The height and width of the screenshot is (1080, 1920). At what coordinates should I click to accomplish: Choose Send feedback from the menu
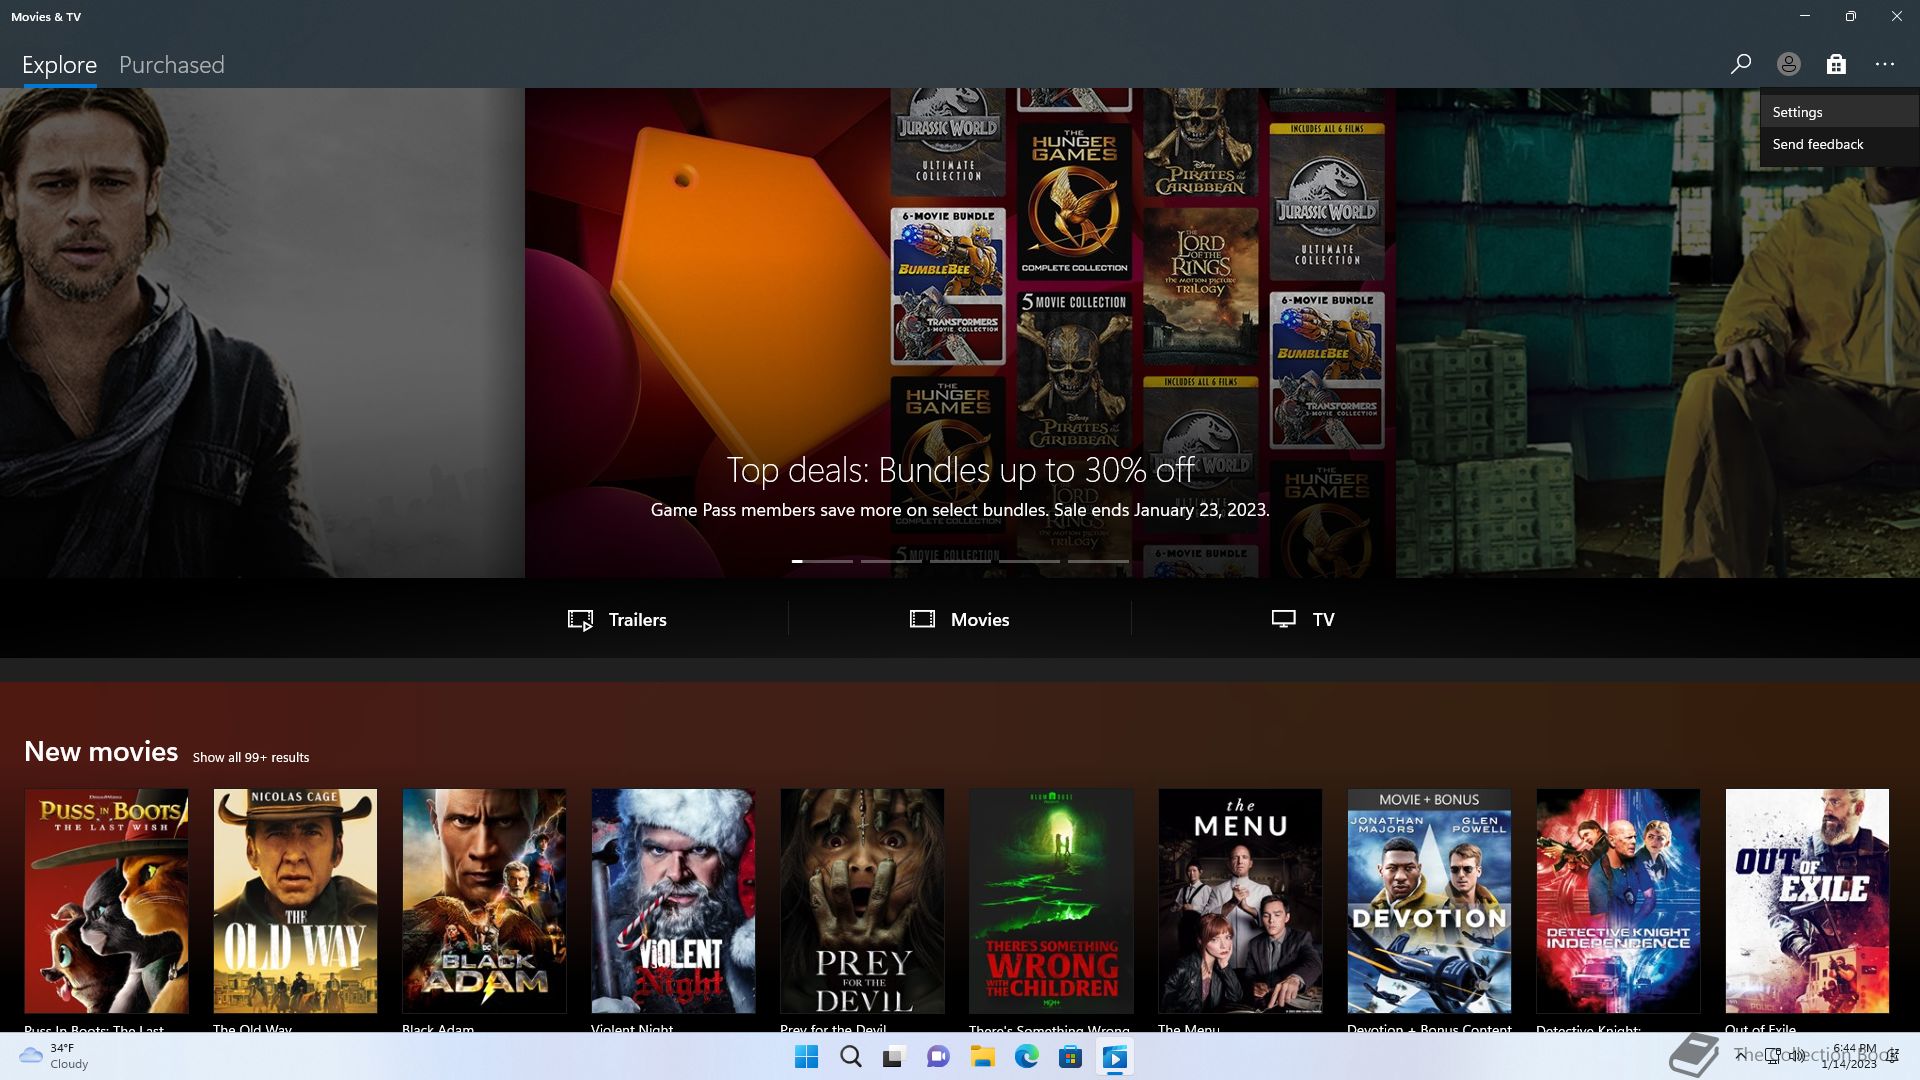1840,144
